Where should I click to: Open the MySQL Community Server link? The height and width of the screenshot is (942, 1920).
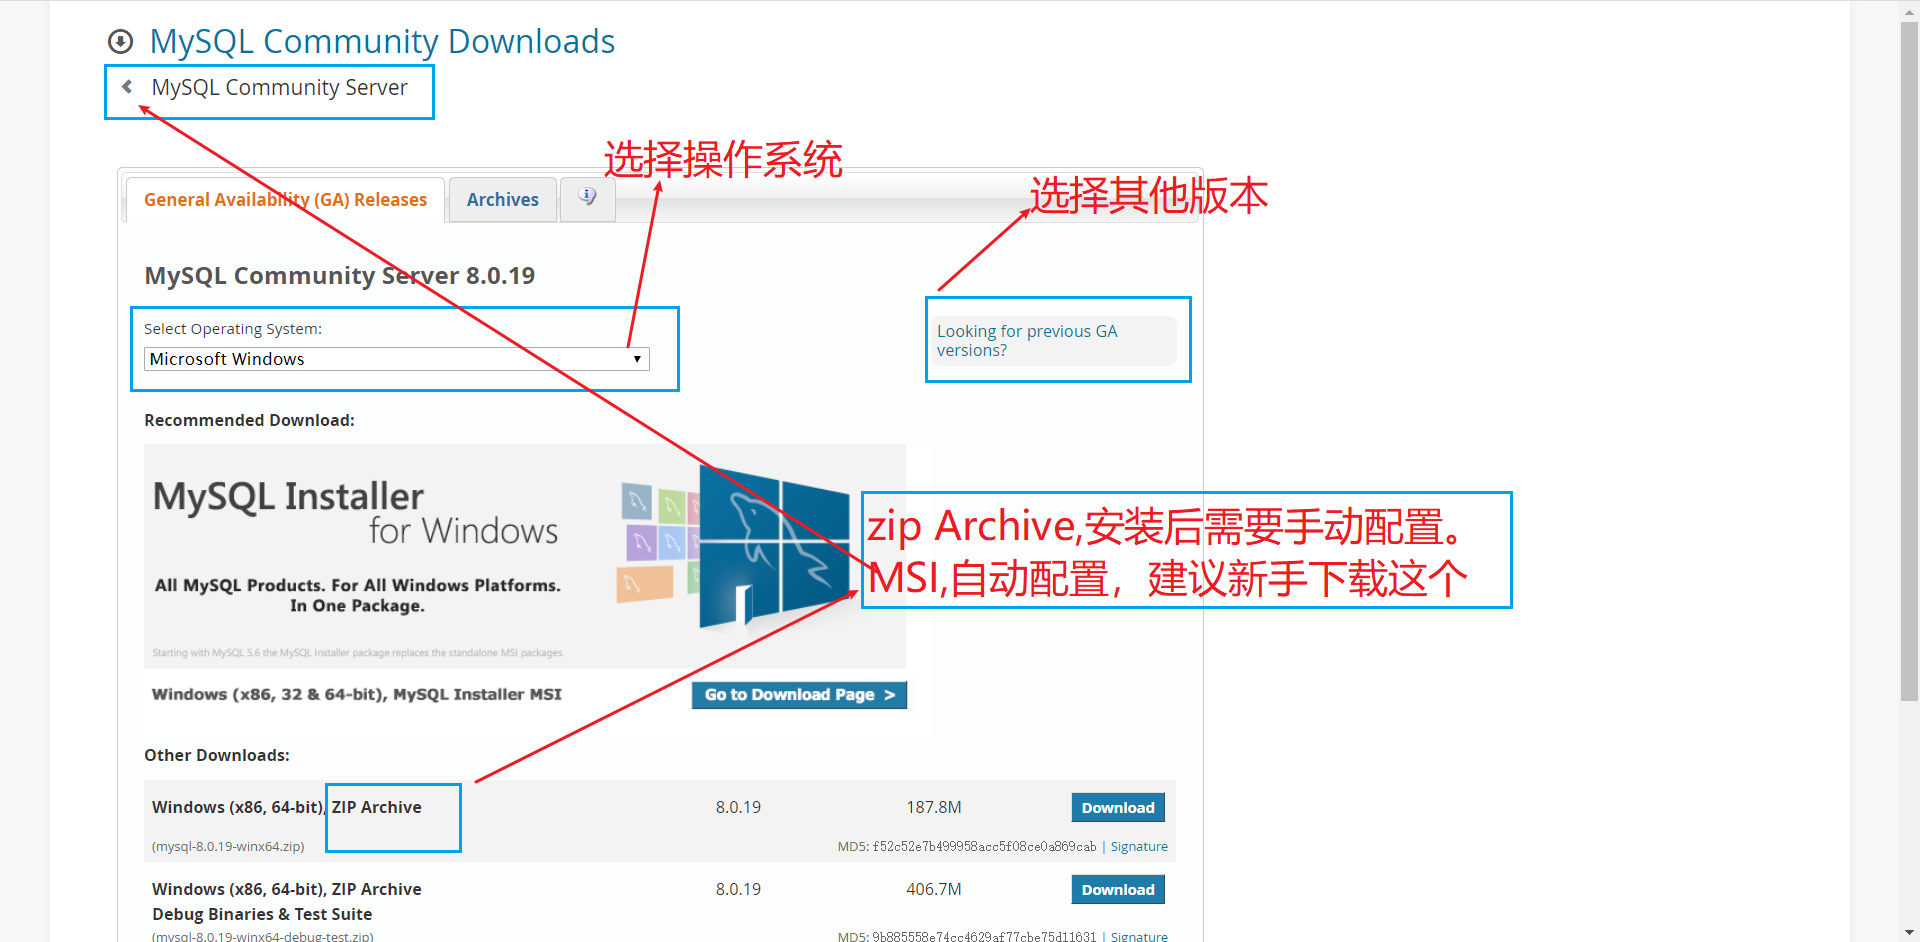coord(279,88)
